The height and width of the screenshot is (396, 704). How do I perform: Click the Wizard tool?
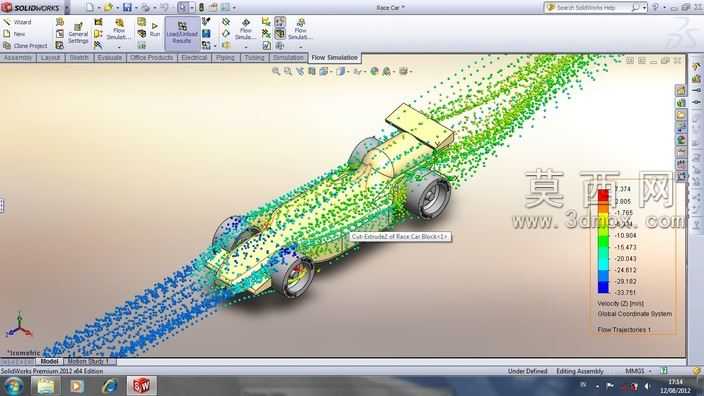pyautogui.click(x=17, y=22)
